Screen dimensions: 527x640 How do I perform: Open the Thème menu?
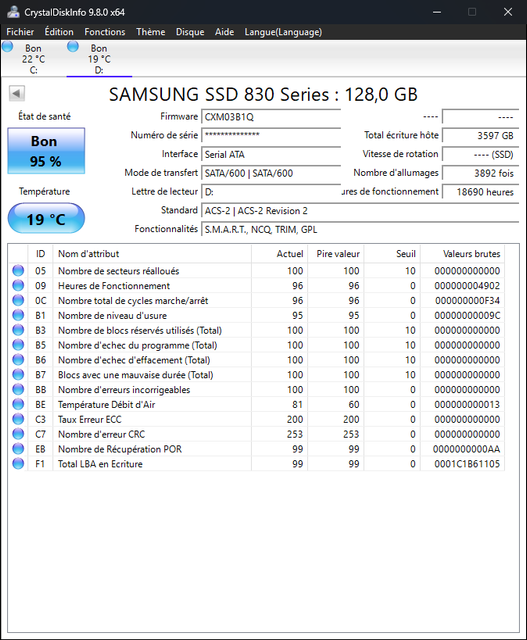pyautogui.click(x=151, y=32)
